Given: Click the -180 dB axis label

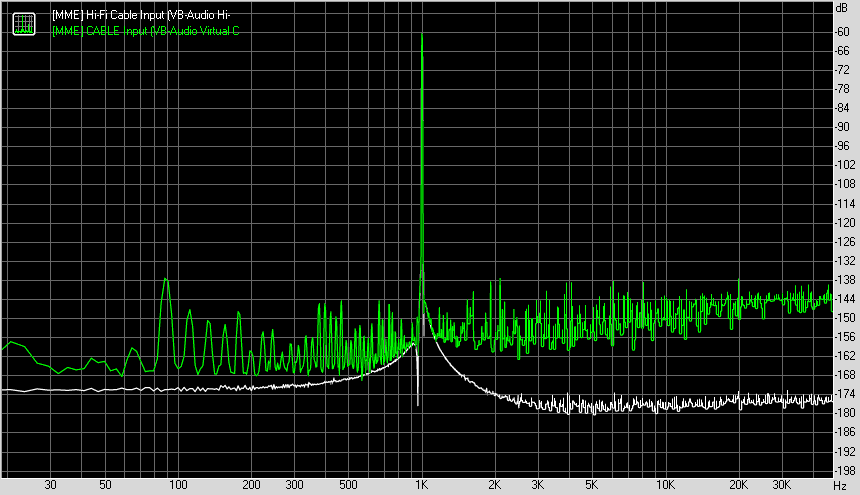Looking at the screenshot, I should click(845, 413).
